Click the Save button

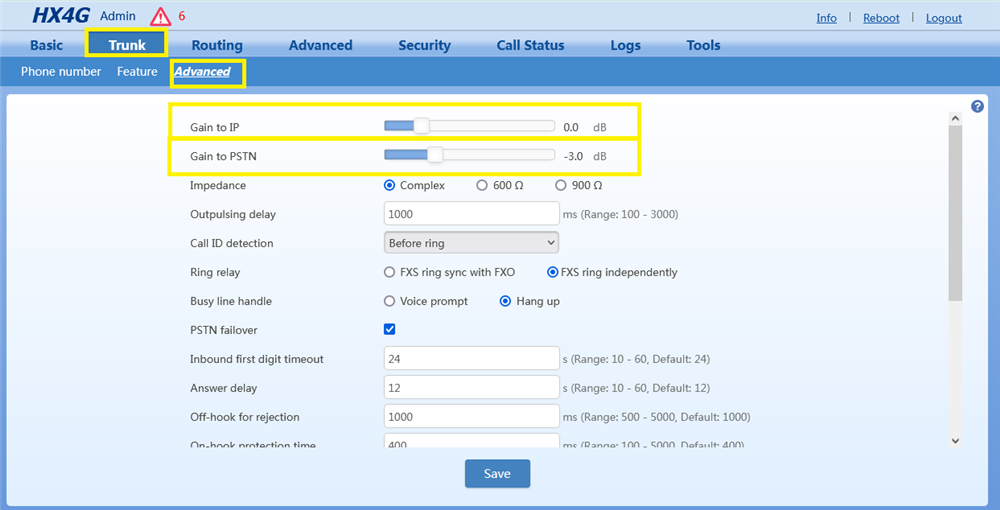(x=497, y=474)
